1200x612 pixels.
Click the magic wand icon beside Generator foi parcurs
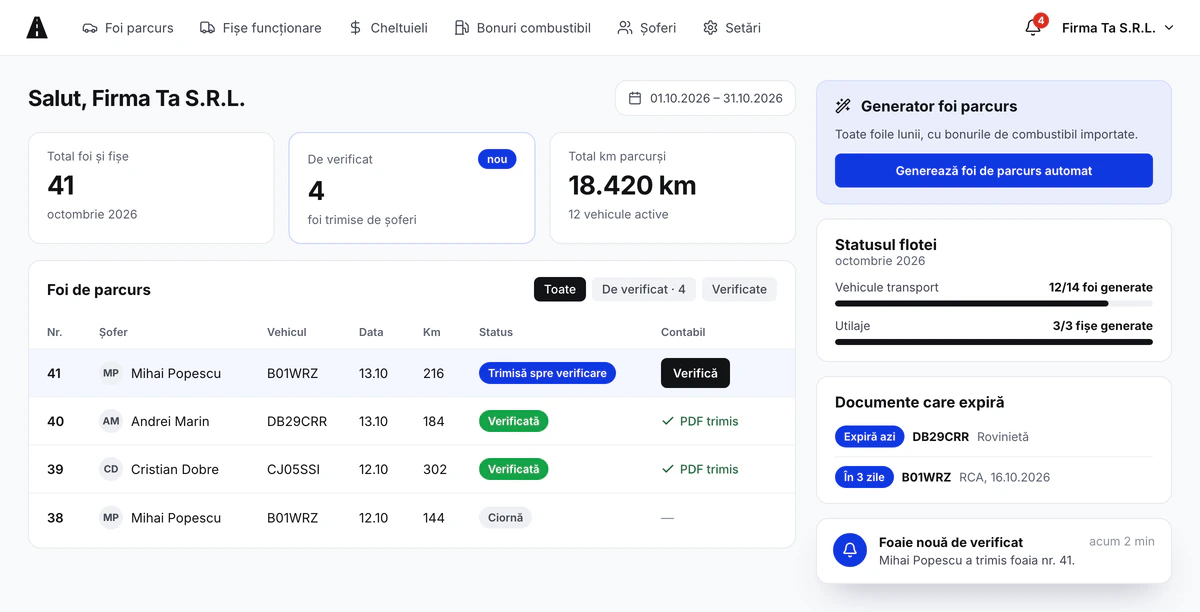click(x=843, y=106)
